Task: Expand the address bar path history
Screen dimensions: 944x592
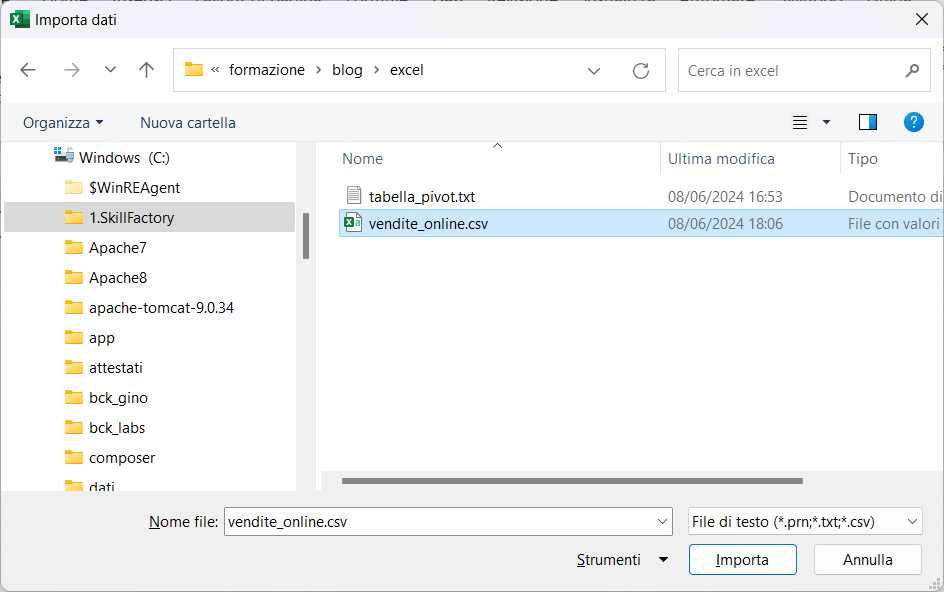Action: point(594,70)
